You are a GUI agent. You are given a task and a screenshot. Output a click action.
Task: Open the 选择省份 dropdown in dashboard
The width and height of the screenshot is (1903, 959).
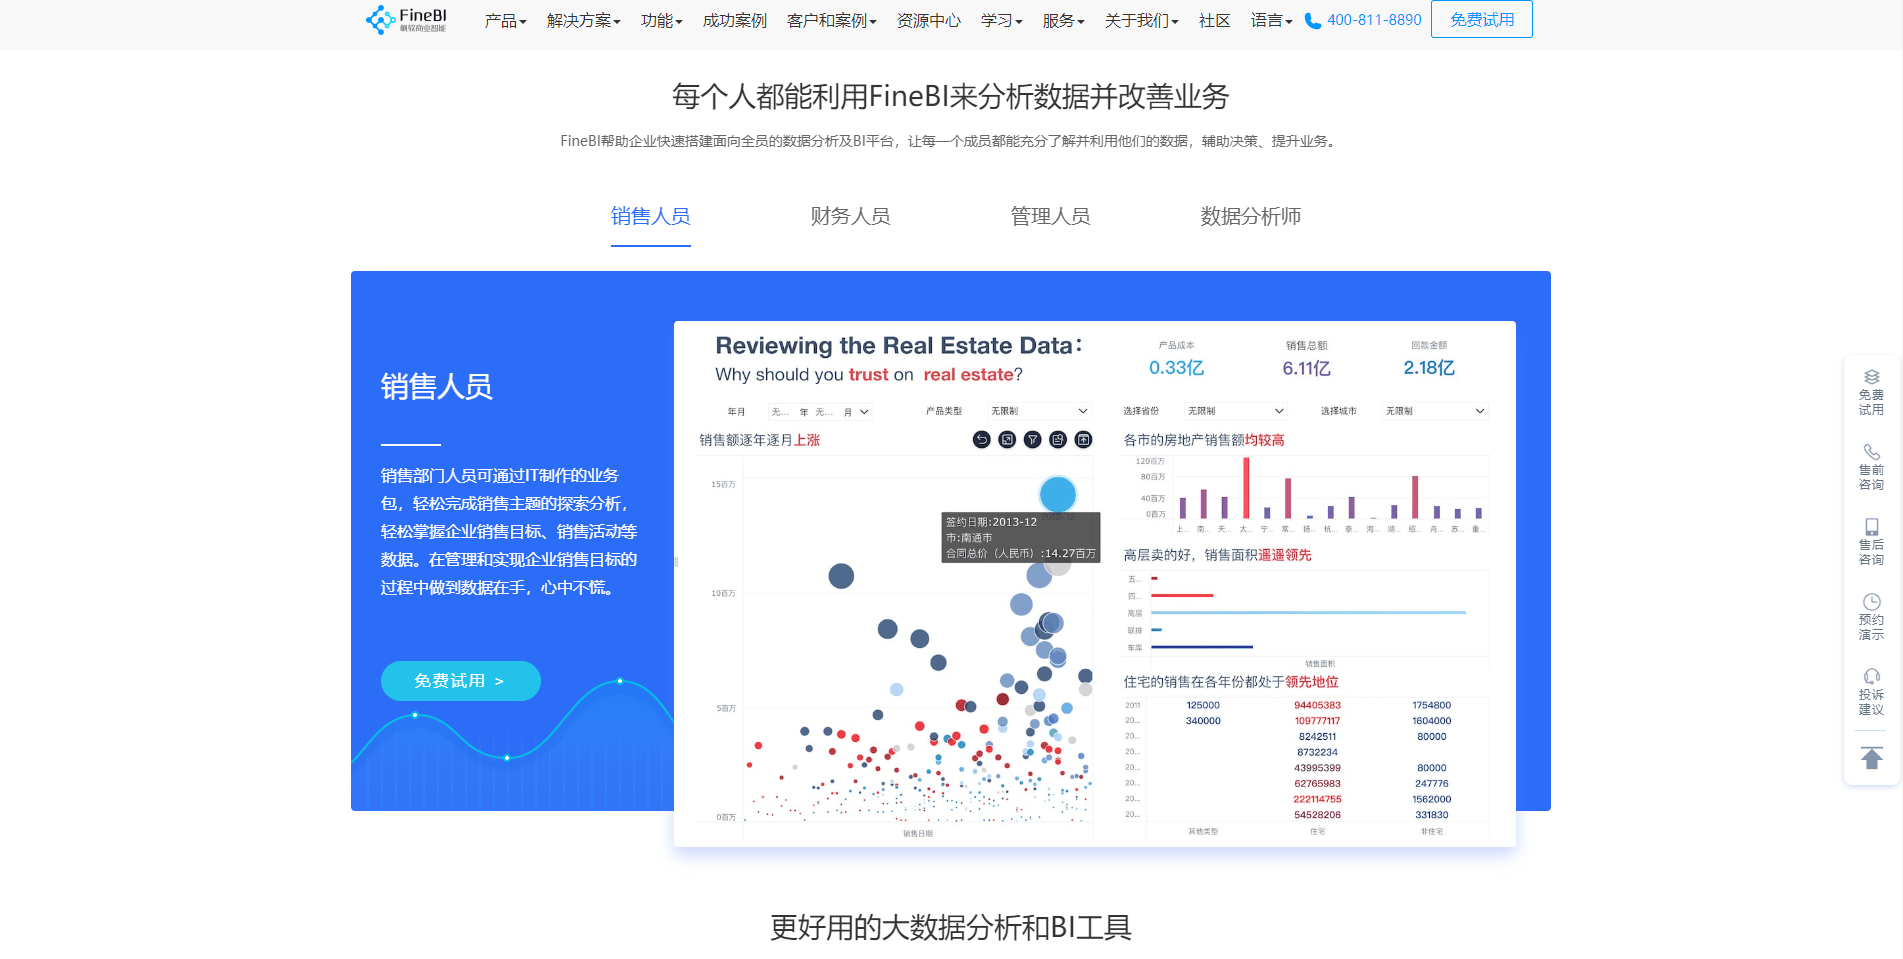[x=1236, y=412]
